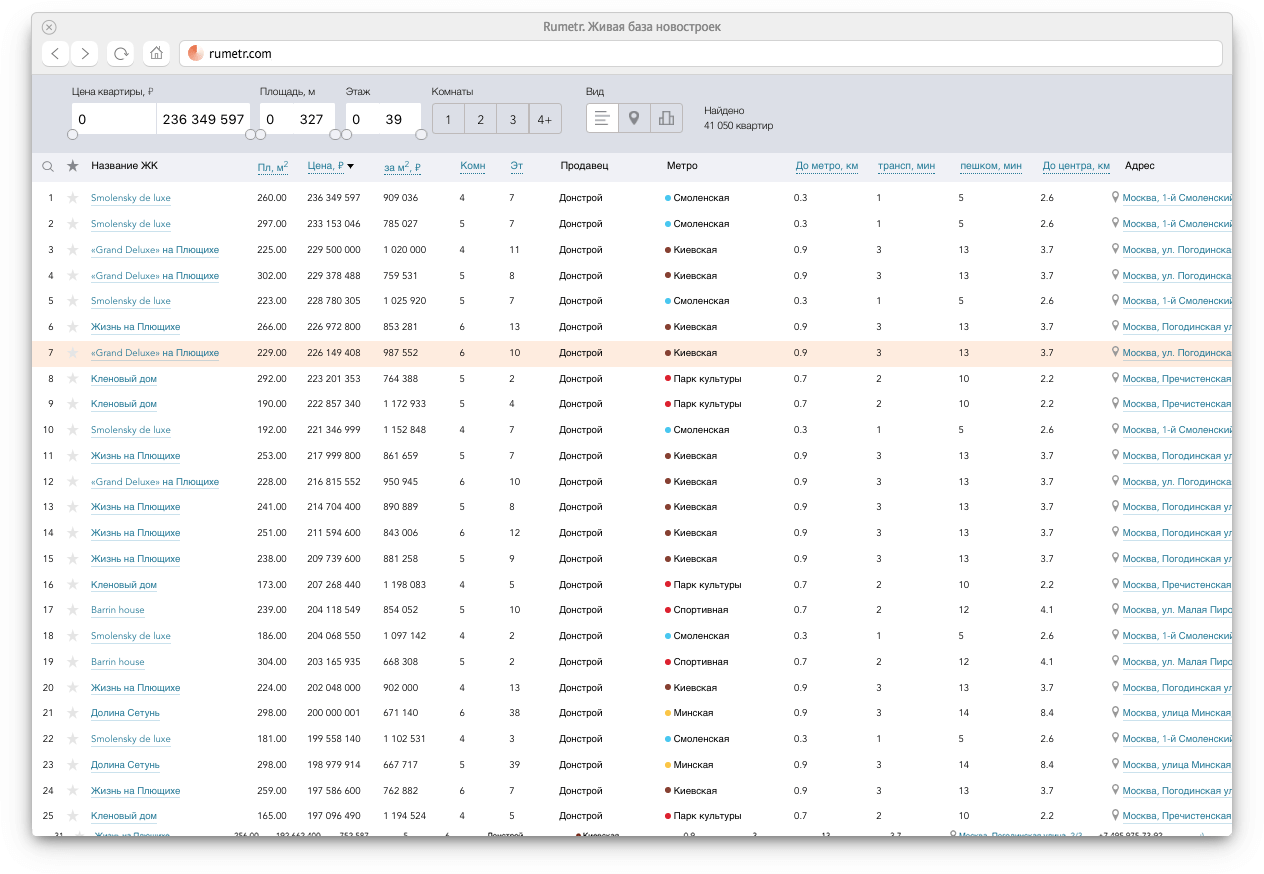Sort listings by Комн column header

(x=472, y=166)
